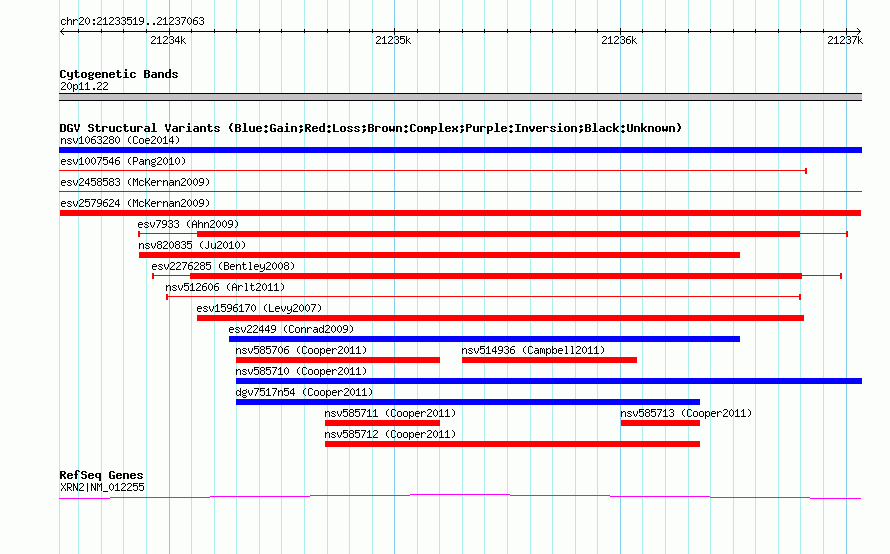The height and width of the screenshot is (554, 890).
Task: Click the nsv585710 (Cooper2011) label
Action: click(301, 371)
